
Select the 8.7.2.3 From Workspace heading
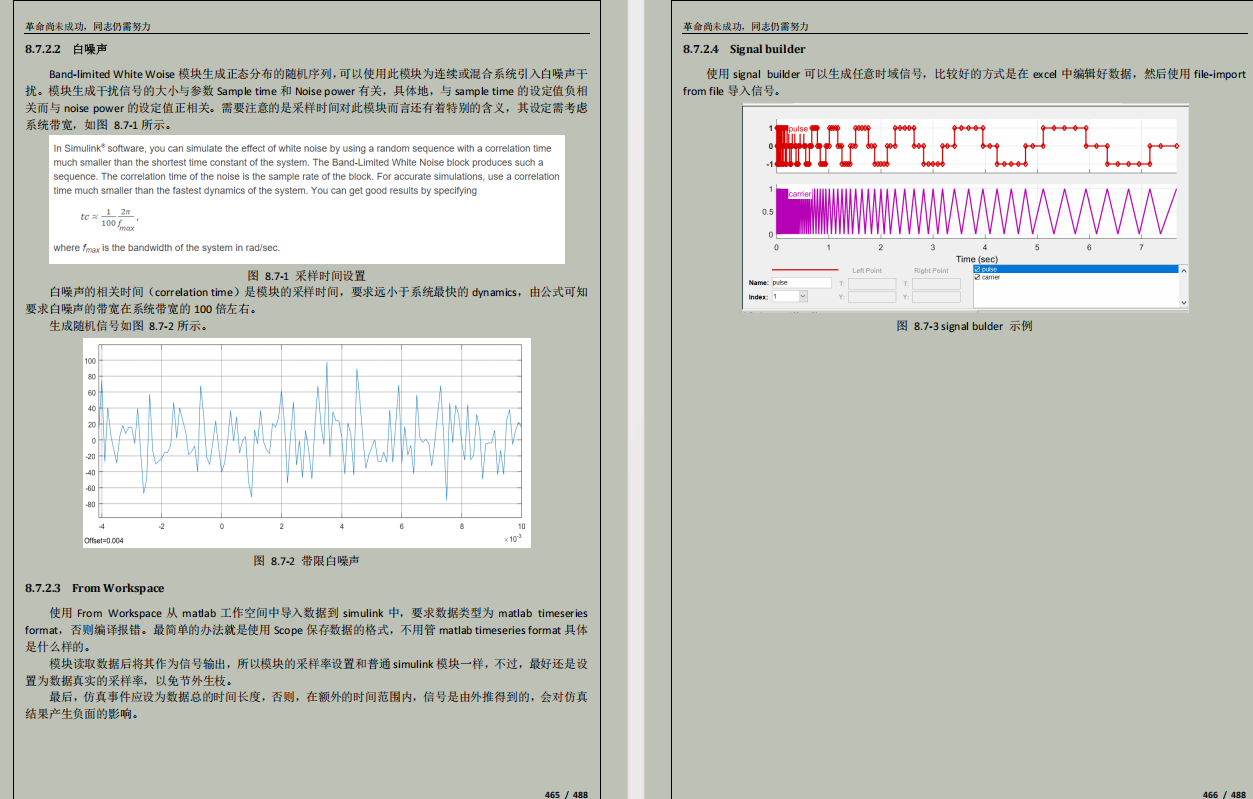point(94,588)
